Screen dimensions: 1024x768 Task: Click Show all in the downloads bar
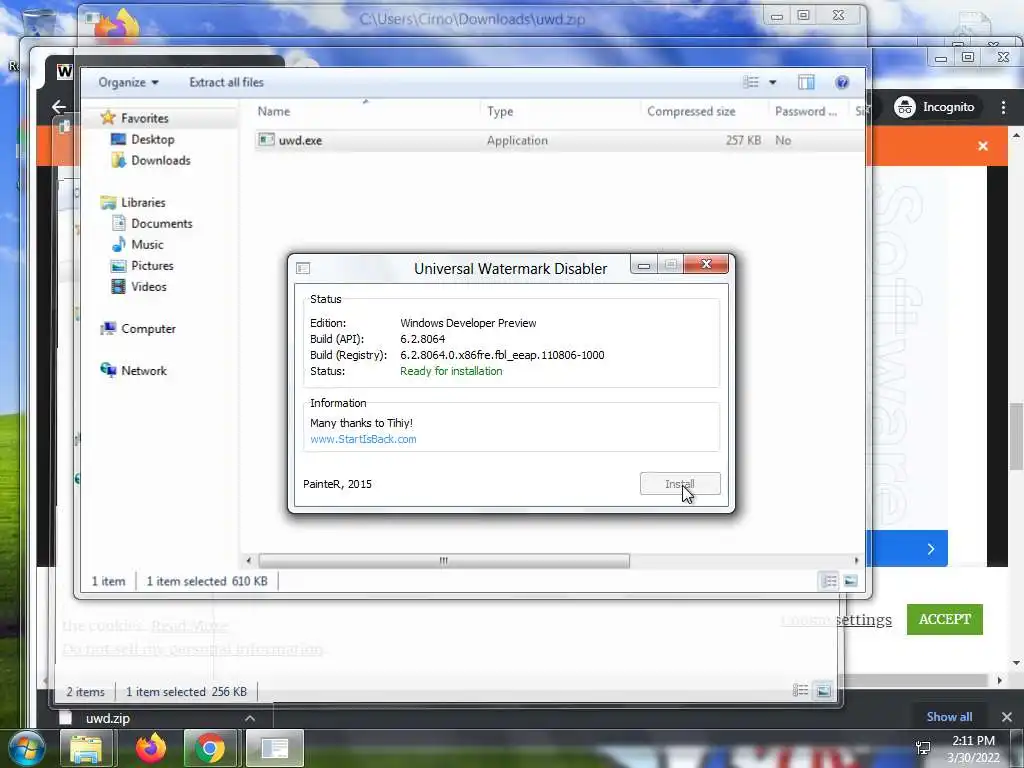coord(949,717)
